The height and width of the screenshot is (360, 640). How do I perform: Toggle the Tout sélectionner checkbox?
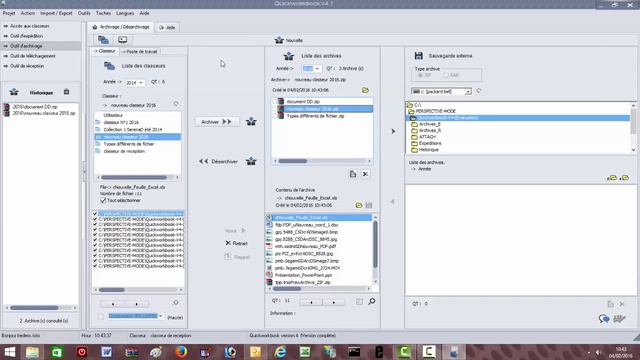point(103,200)
